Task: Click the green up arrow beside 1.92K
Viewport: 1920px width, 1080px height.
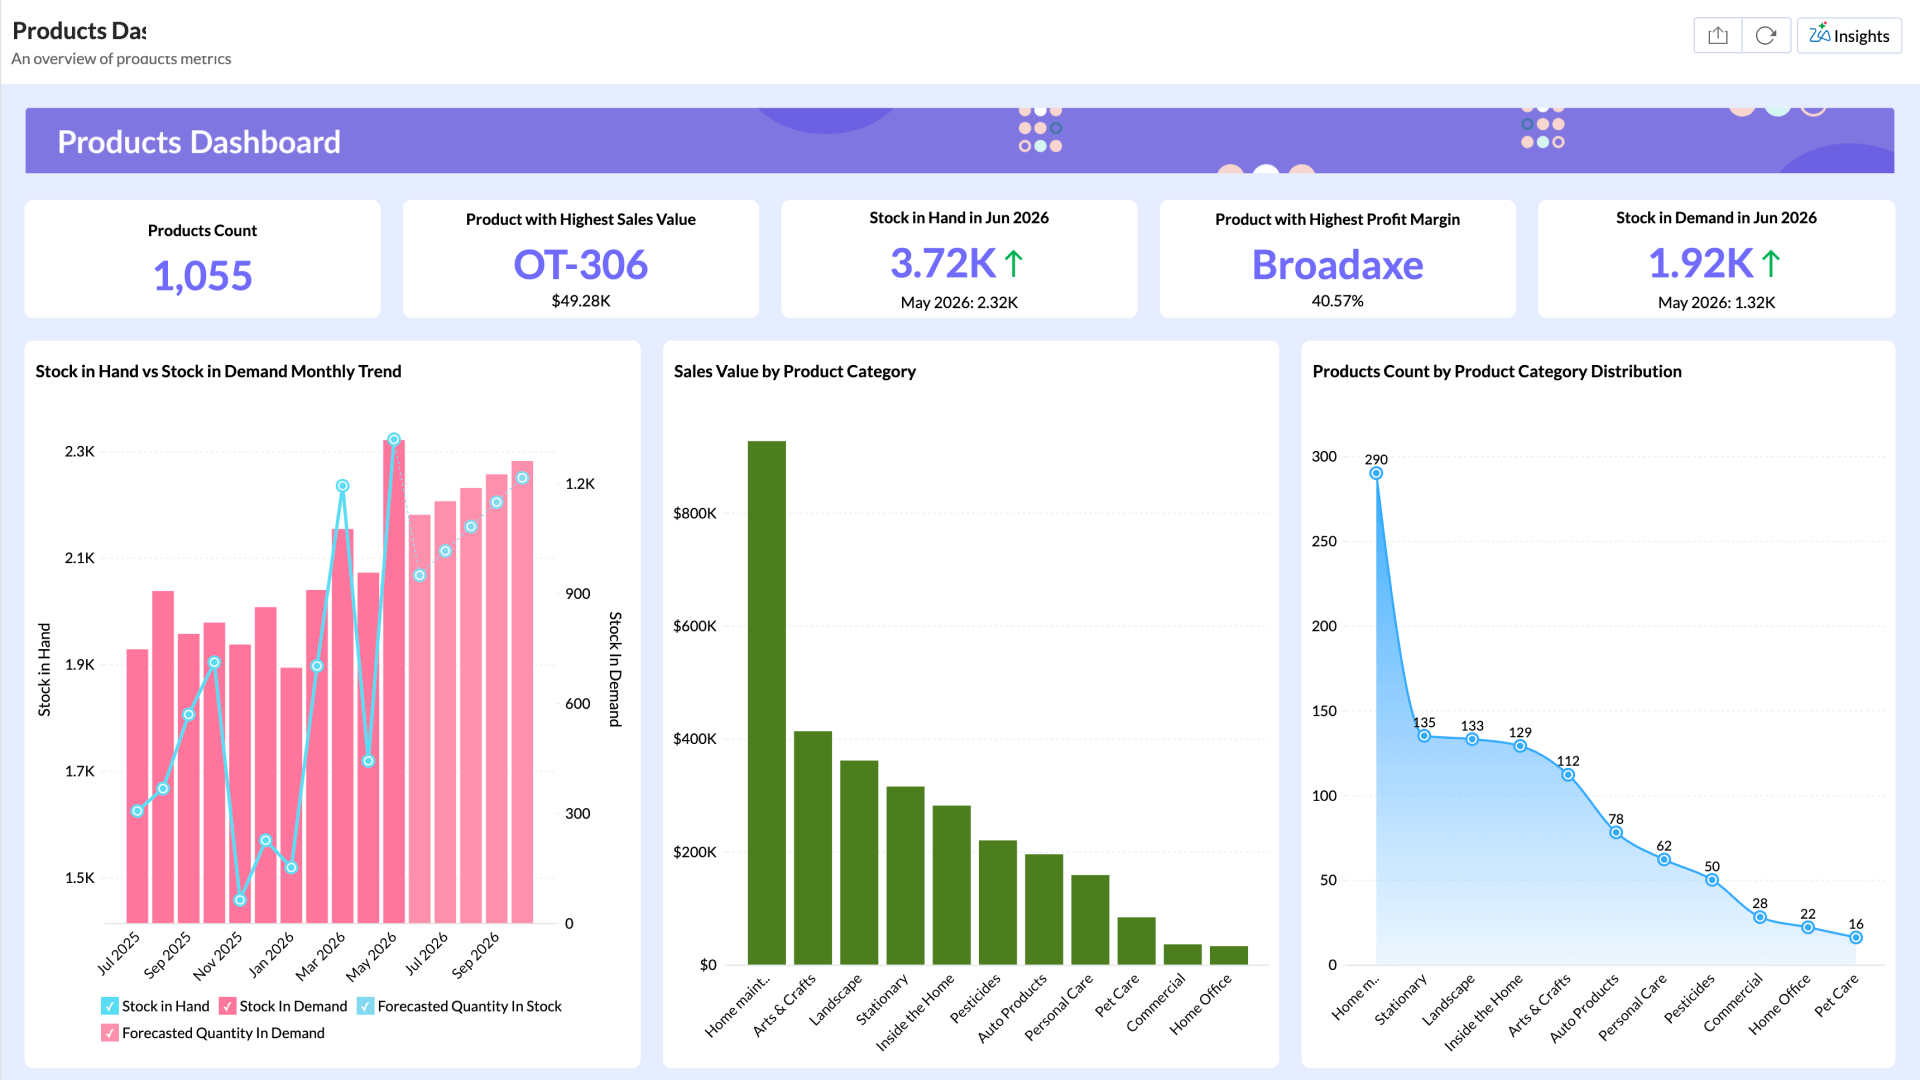Action: (1771, 264)
